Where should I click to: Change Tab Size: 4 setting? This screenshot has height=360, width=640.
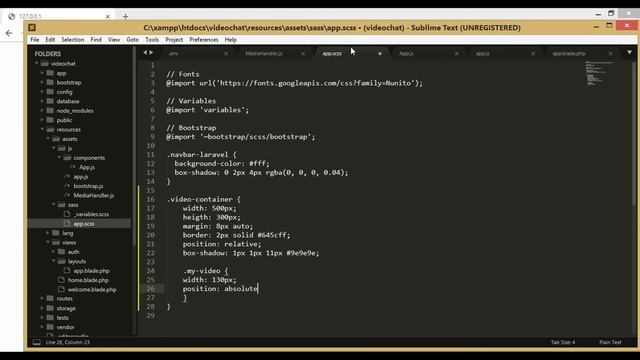[563, 342]
